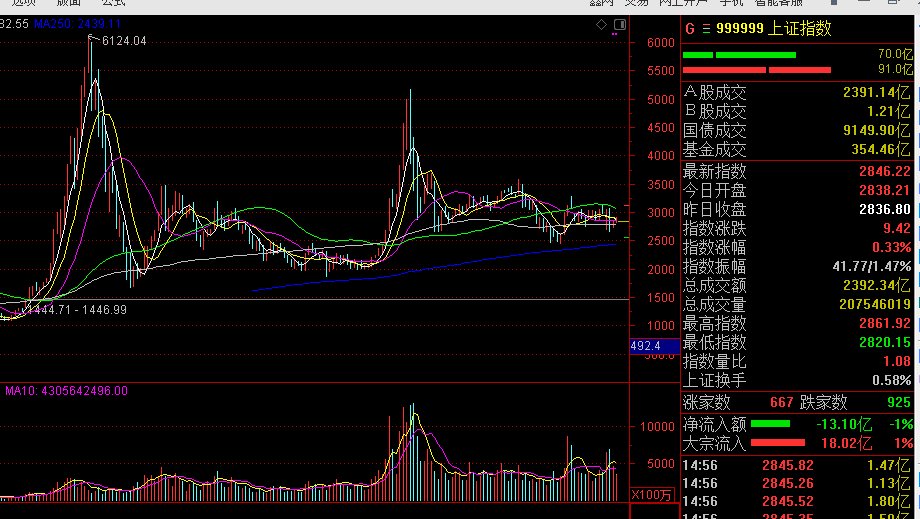
Task: Click the red 91.0亿 sell volume bar
Action: tap(756, 70)
